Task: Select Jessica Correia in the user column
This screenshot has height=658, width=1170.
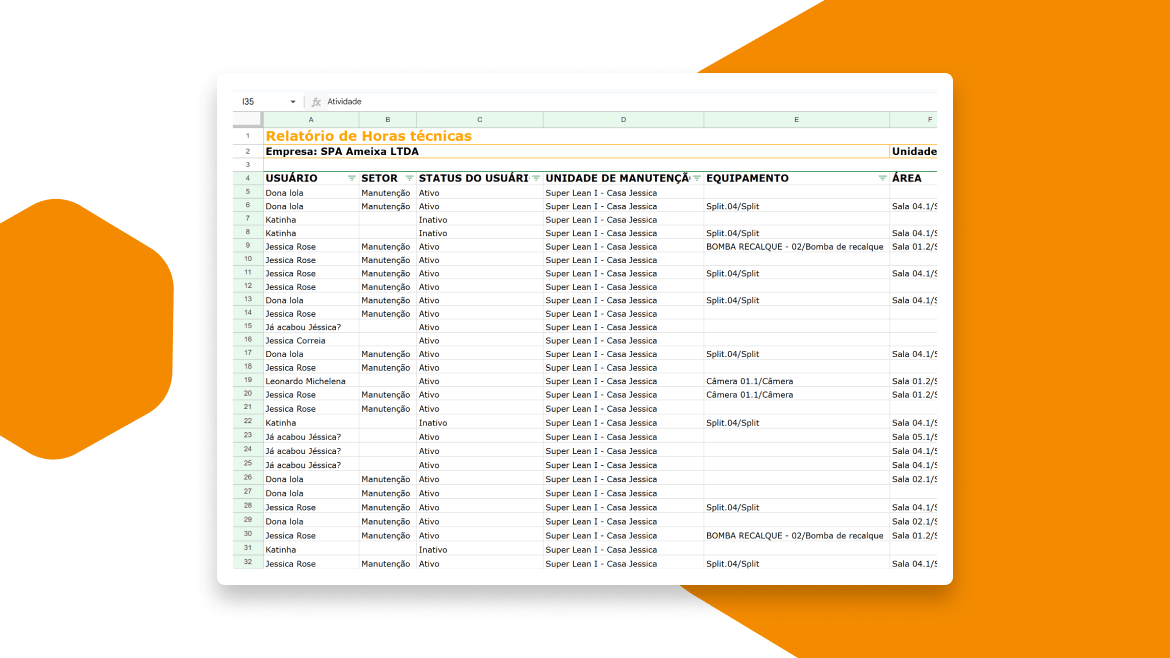Action: (295, 340)
